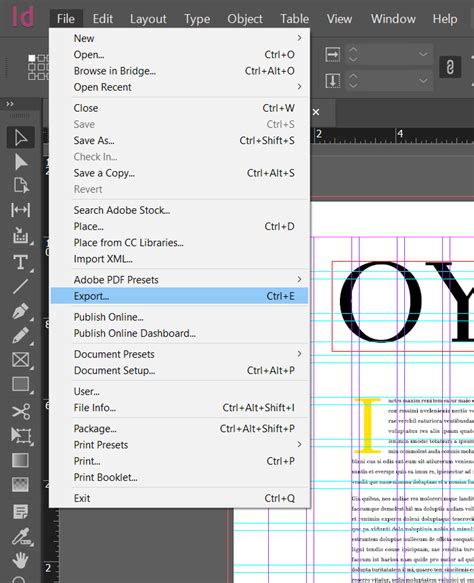
Task: Choose Package... menu item
Action: (180, 428)
